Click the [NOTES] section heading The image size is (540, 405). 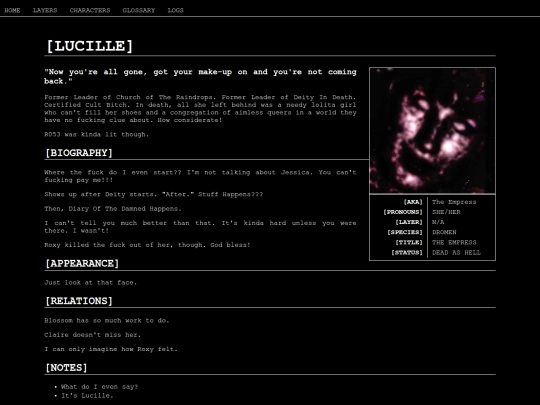pos(66,368)
